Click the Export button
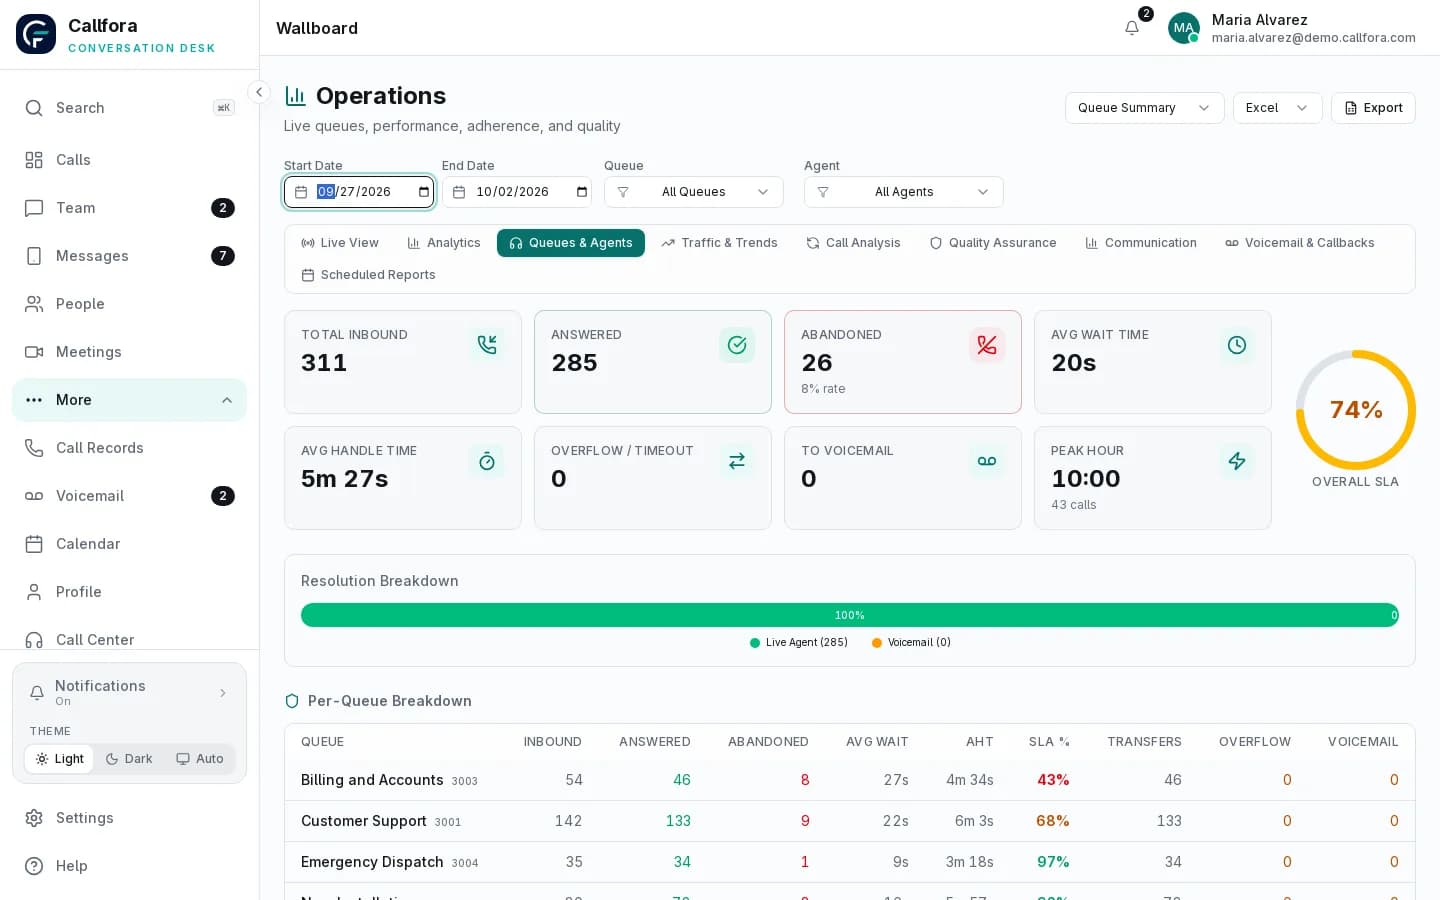 point(1373,108)
